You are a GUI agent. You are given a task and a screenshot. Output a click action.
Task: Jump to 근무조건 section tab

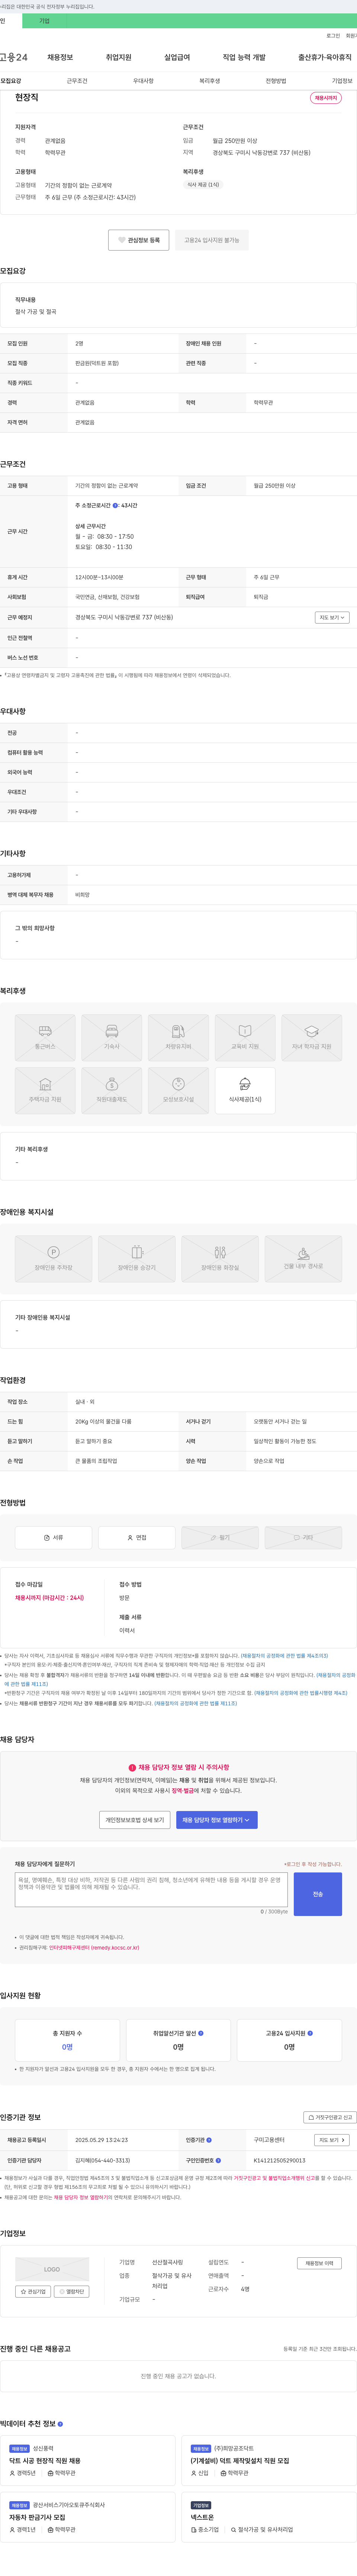tap(77, 81)
